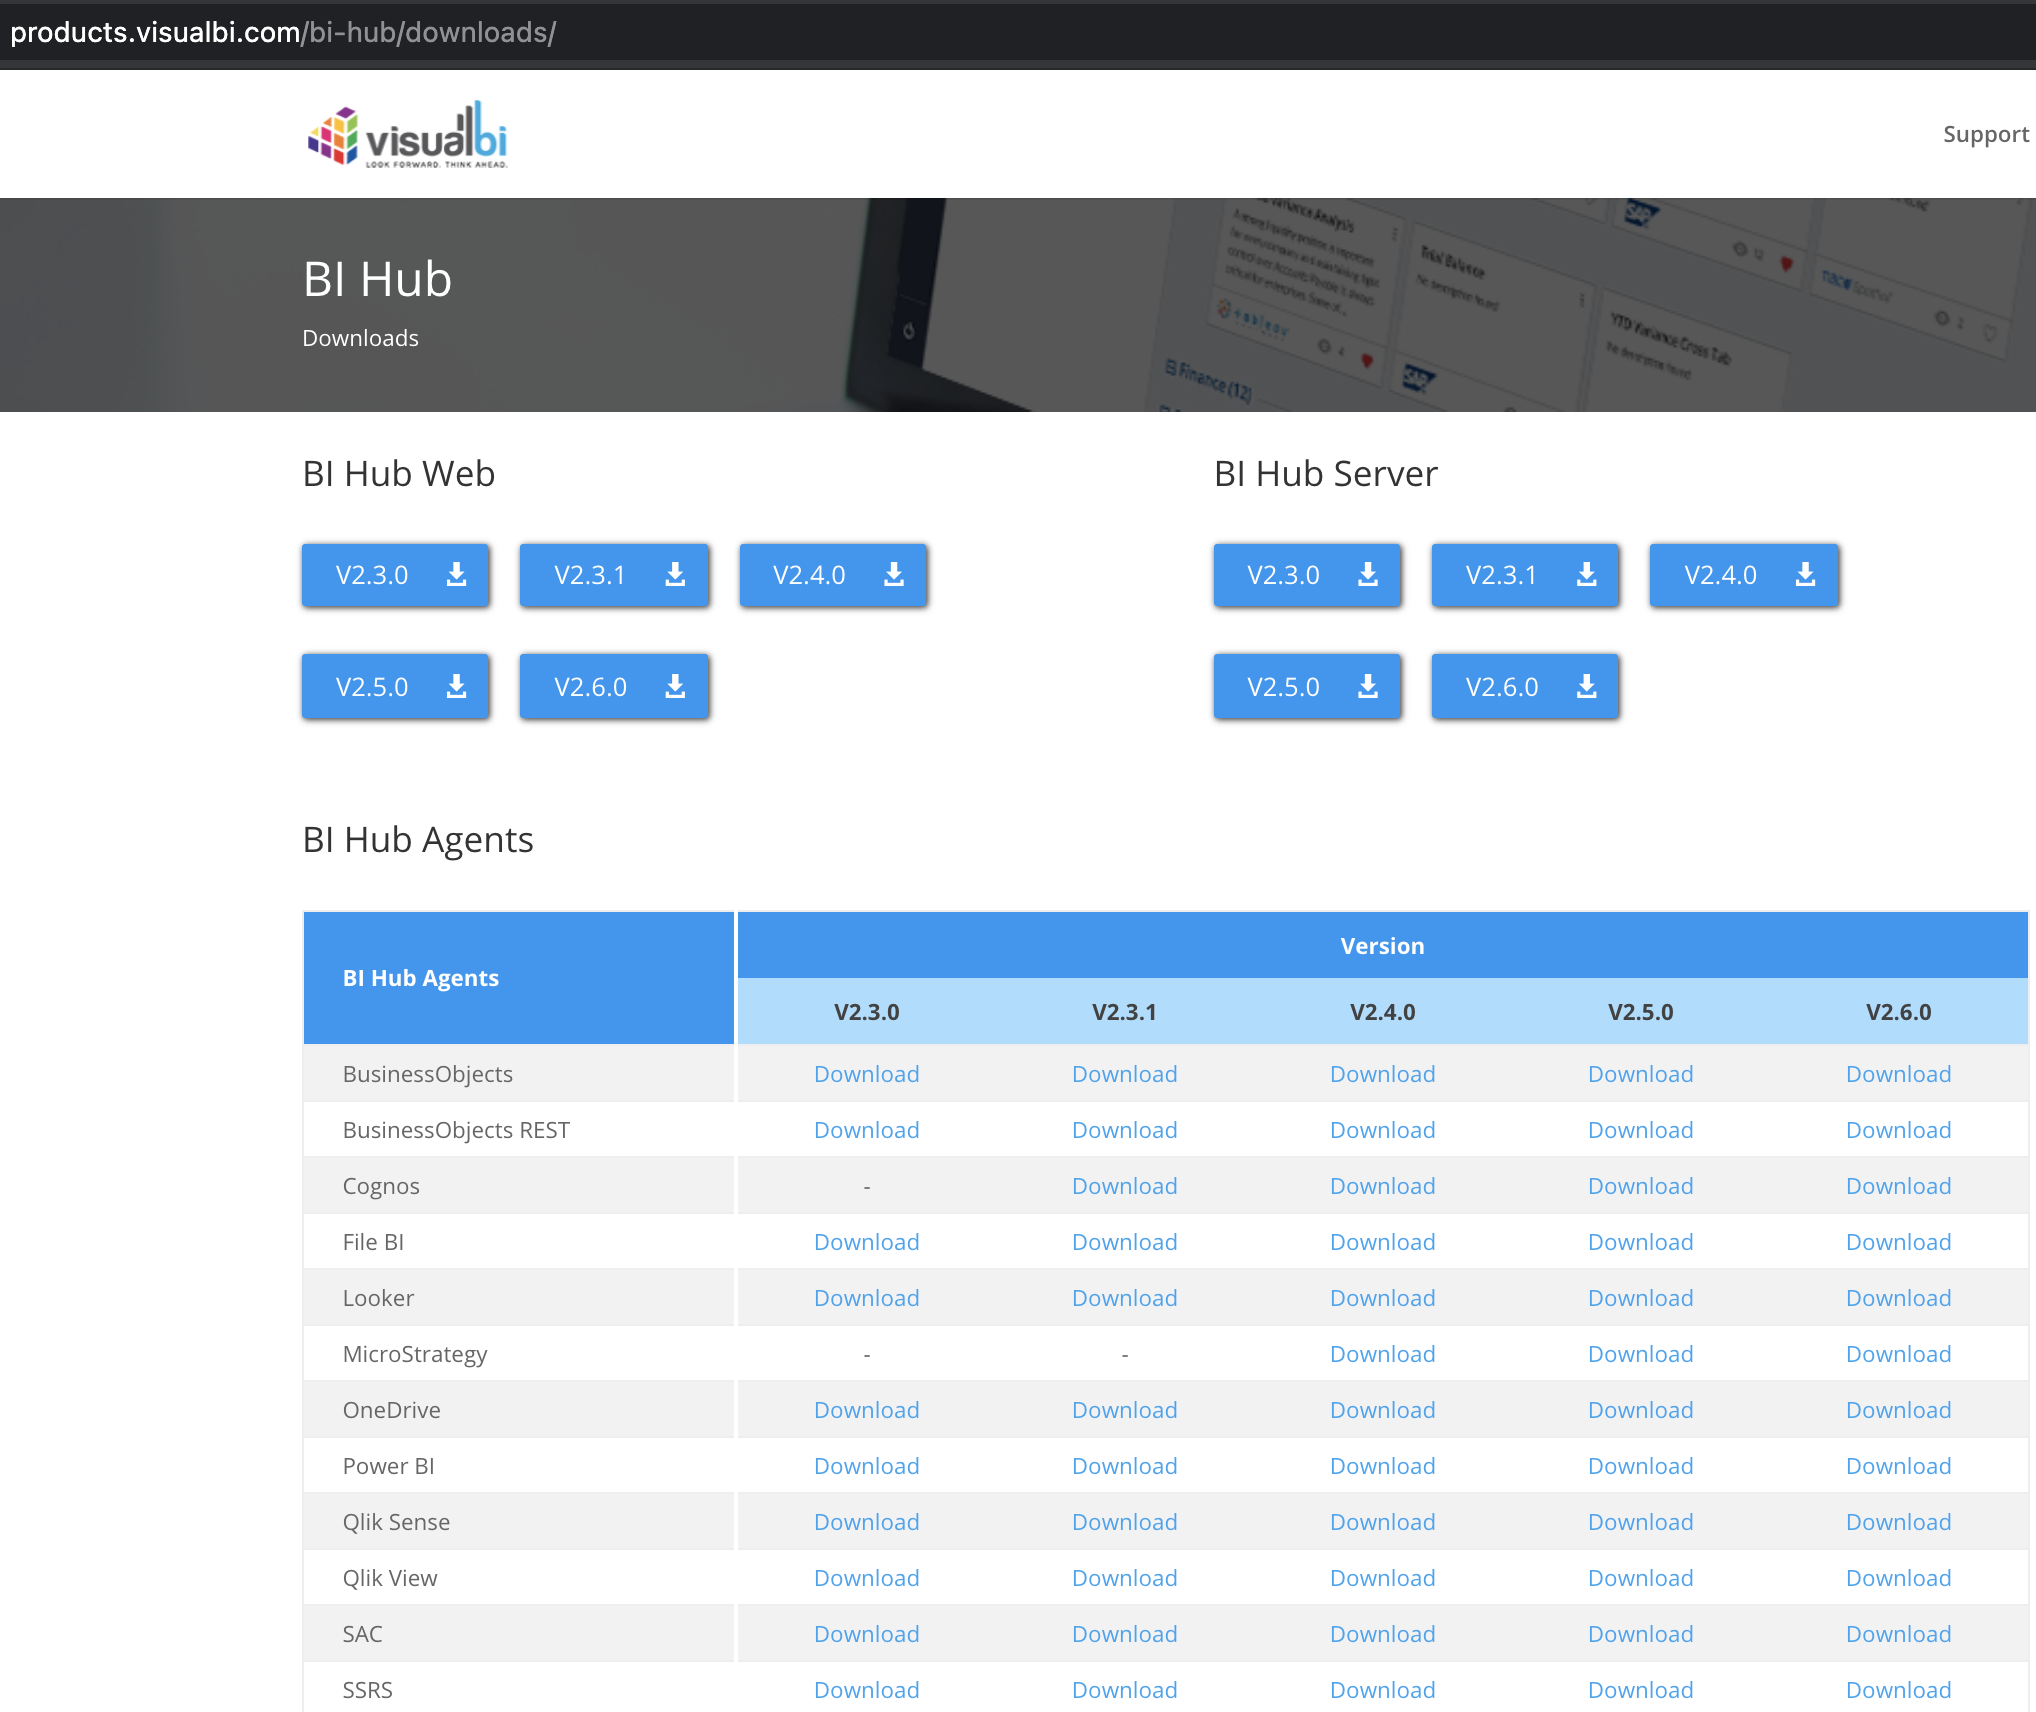The image size is (2036, 1712).
Task: Download BusinessObjects REST agent V2.3.0
Action: (866, 1130)
